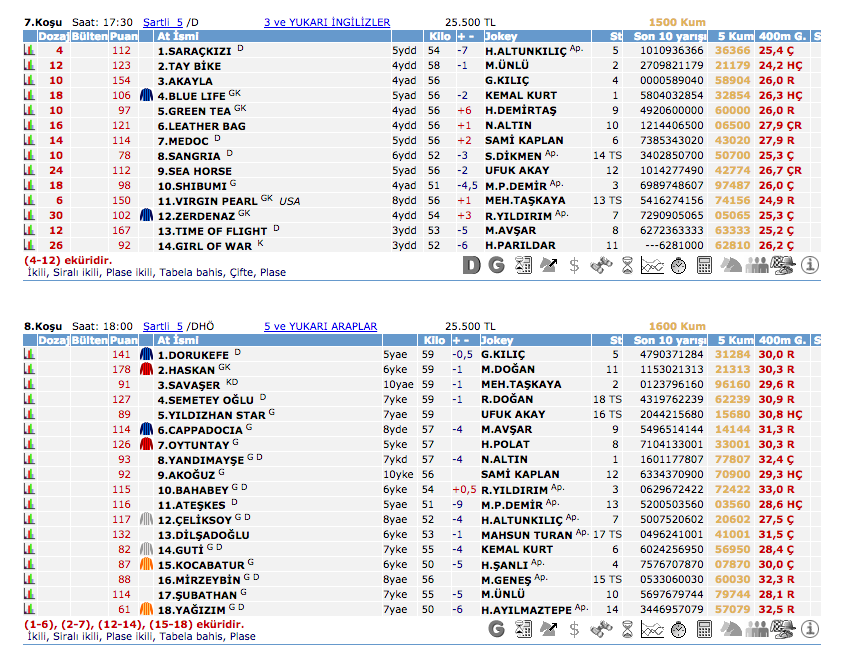Select the horse name VIRGIN PEARL
The height and width of the screenshot is (660, 856).
[x=208, y=201]
